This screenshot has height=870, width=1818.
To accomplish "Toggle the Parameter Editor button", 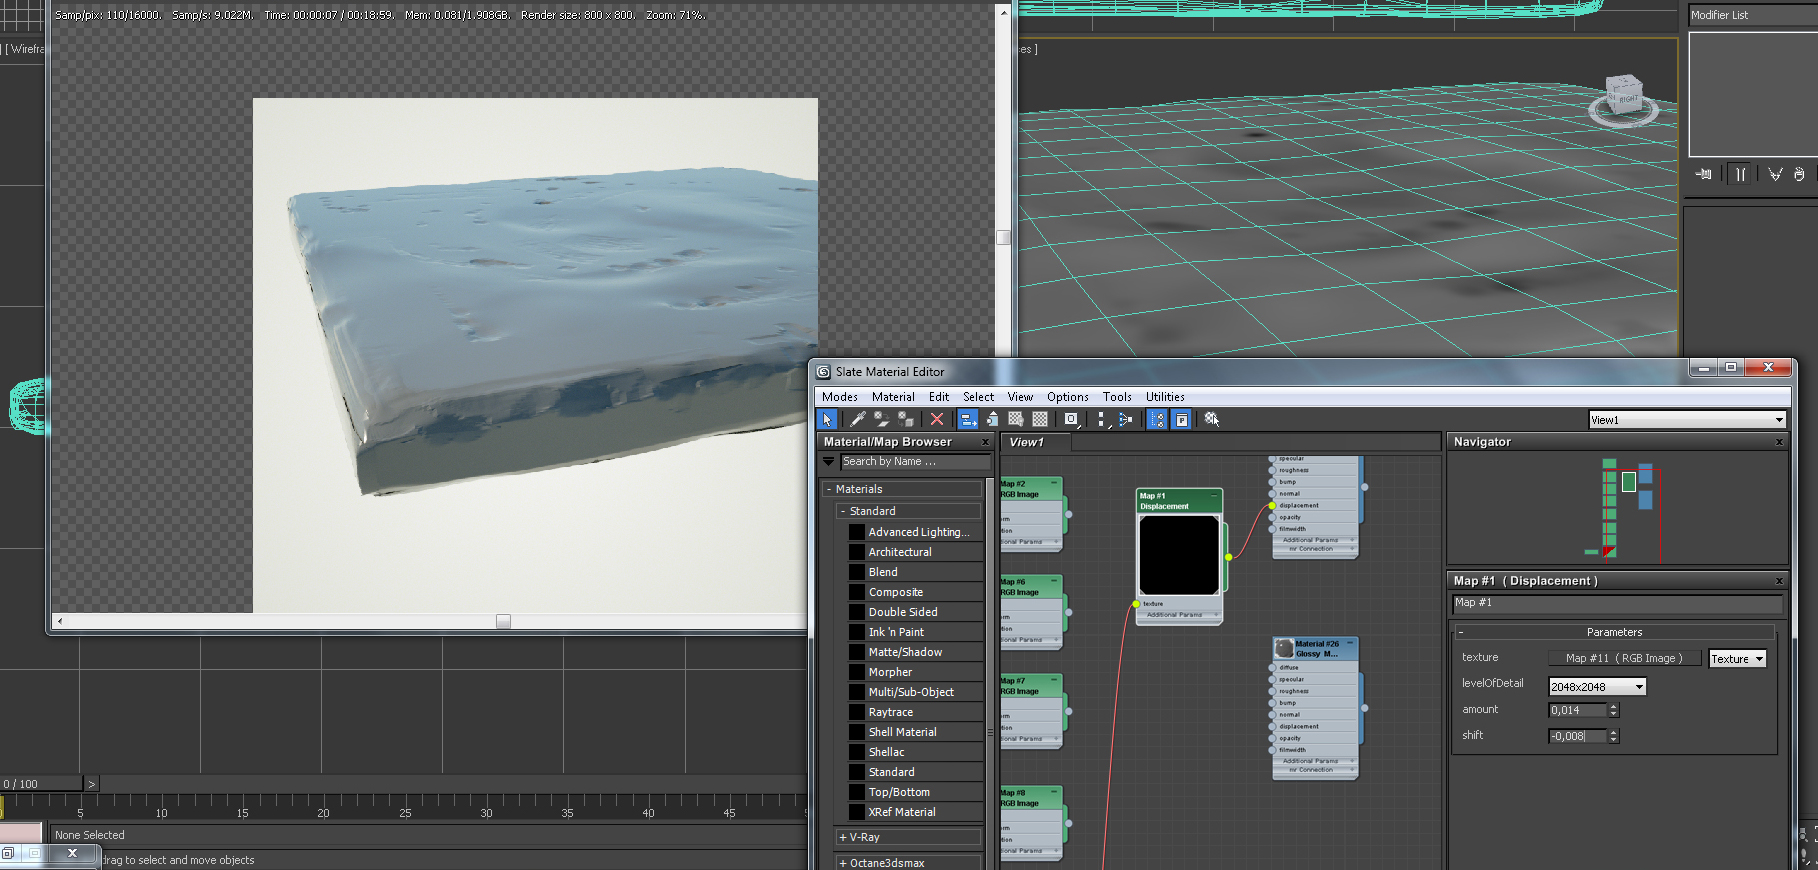I will click(1181, 420).
